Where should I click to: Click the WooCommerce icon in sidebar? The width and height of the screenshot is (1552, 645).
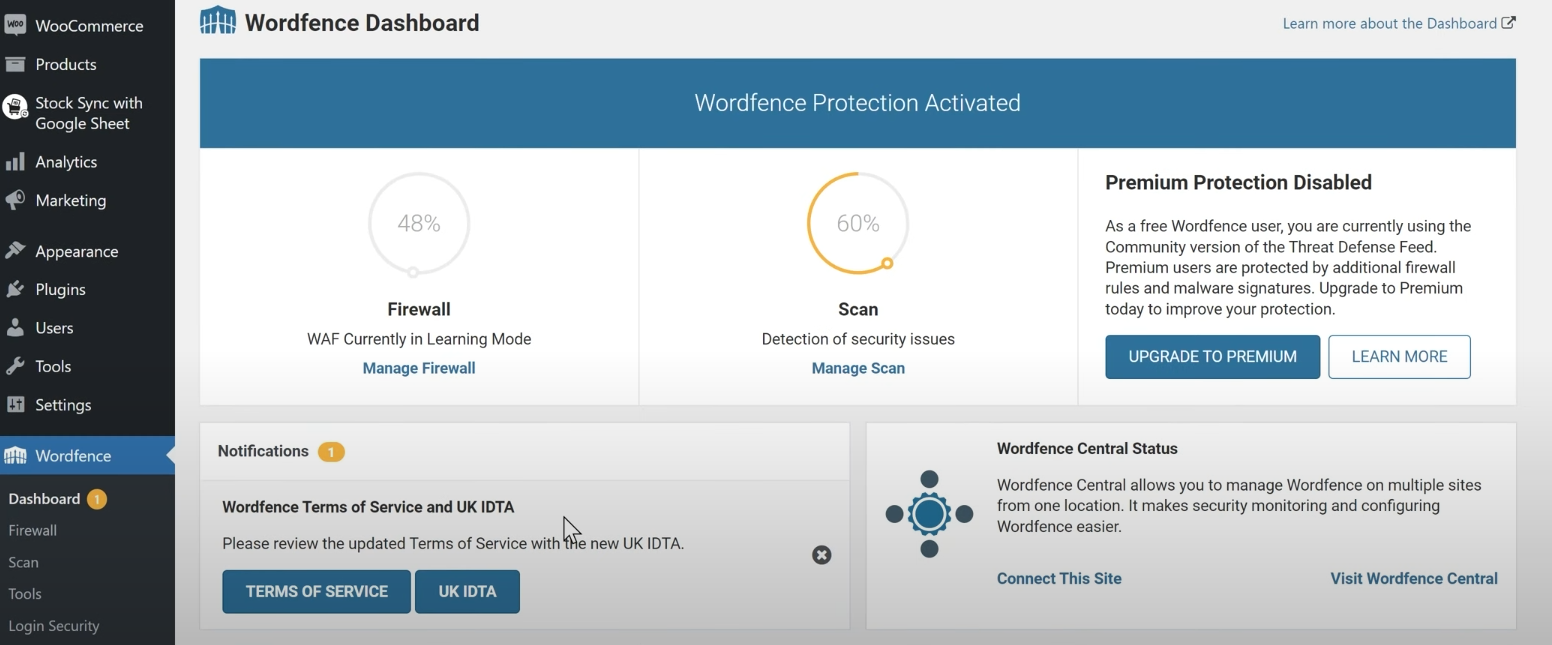(15, 26)
